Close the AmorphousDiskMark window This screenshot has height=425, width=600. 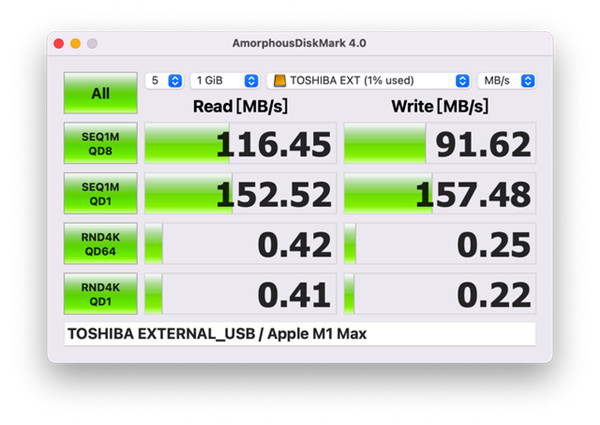(x=58, y=44)
